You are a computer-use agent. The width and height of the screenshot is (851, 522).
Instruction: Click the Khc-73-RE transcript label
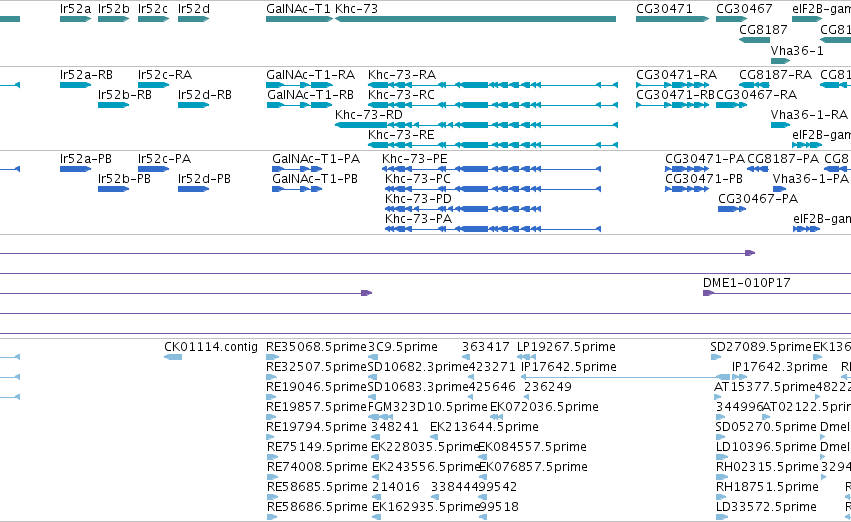401,135
